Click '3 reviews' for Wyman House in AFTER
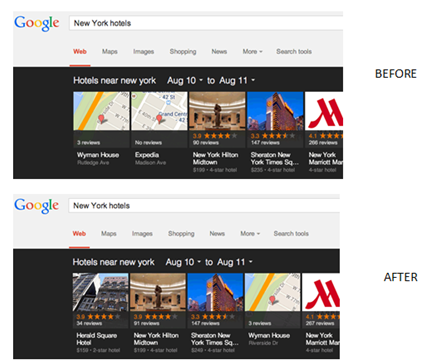The image size is (436, 363). point(260,323)
